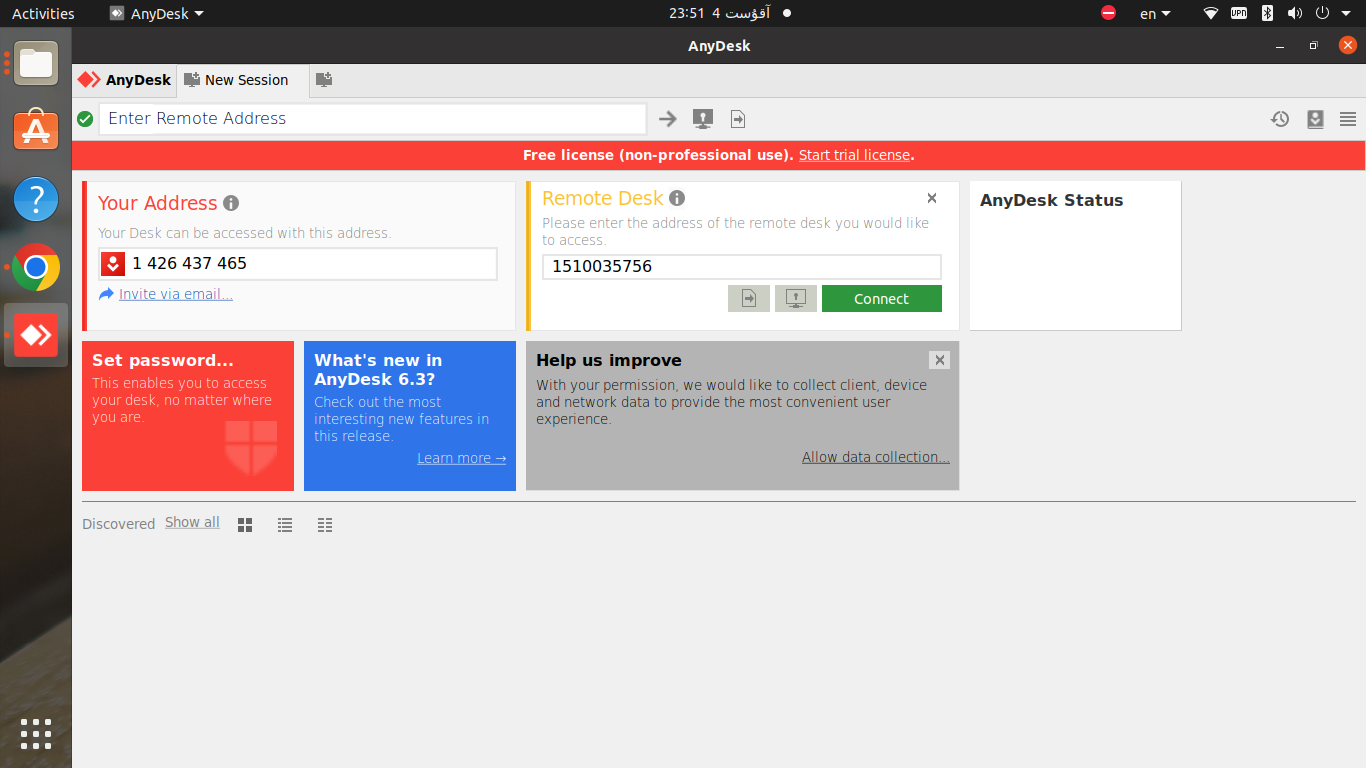Switch Discovered to details view

[x=324, y=525]
